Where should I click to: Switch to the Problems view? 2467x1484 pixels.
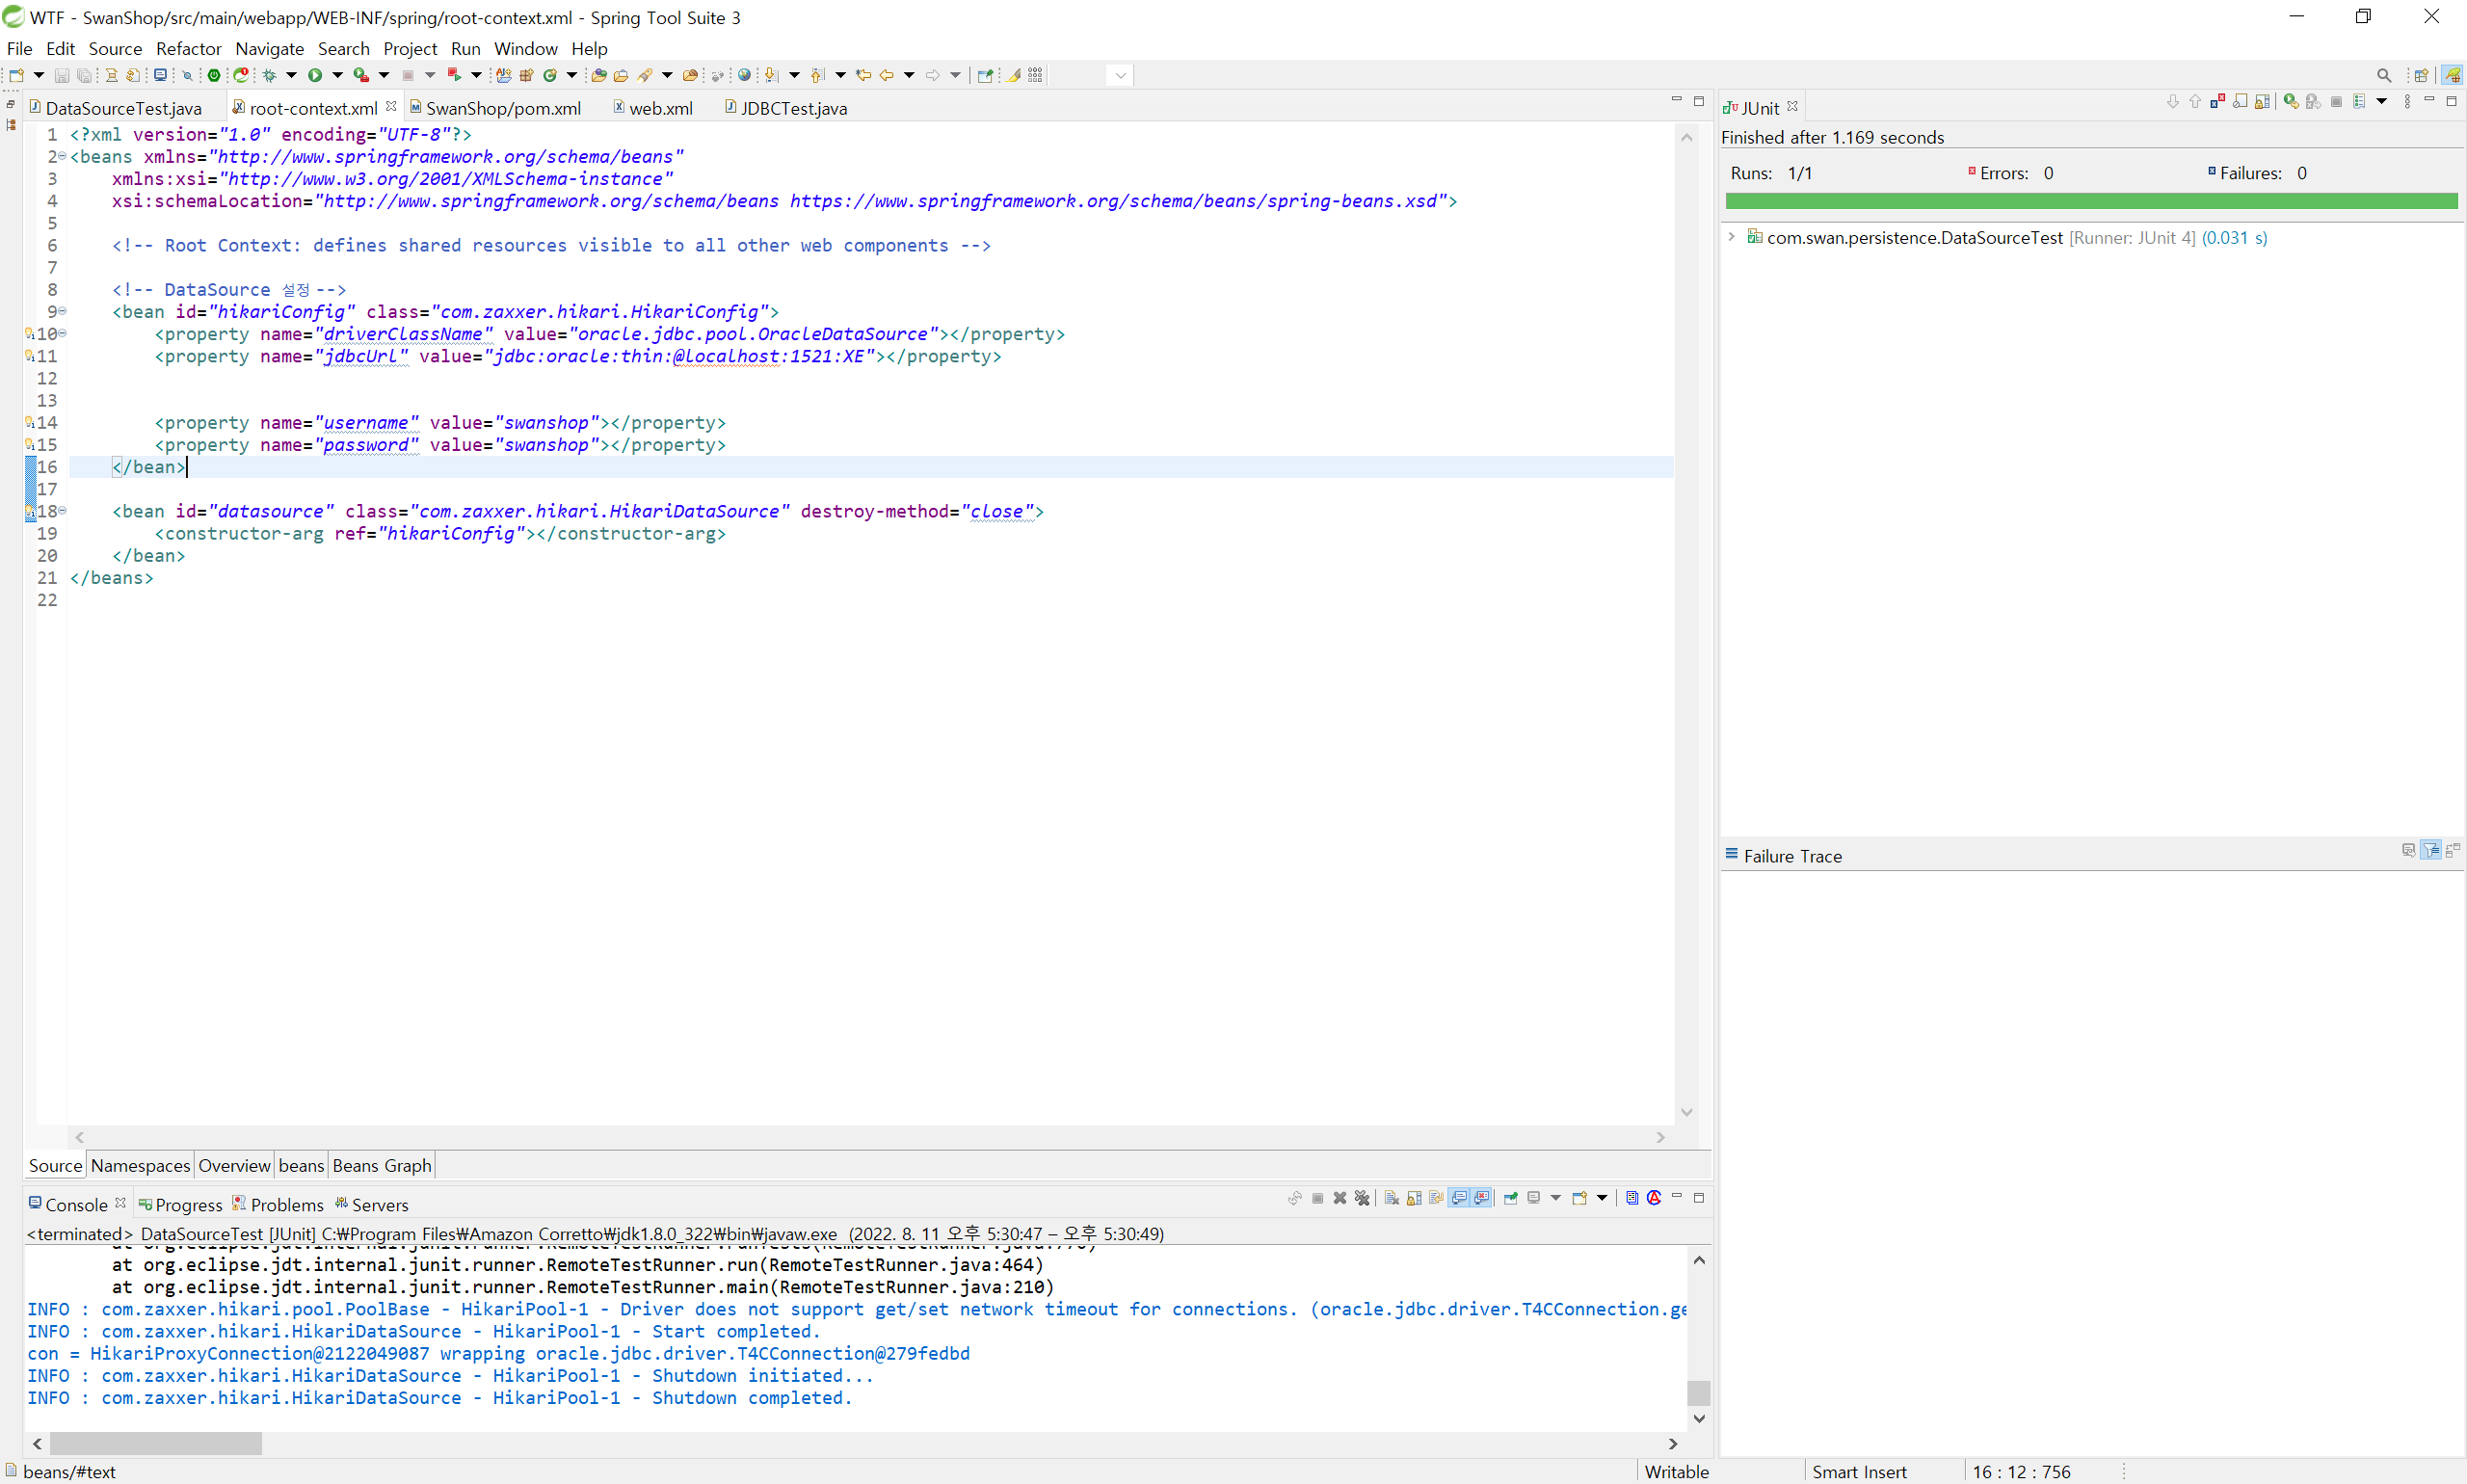coord(286,1204)
